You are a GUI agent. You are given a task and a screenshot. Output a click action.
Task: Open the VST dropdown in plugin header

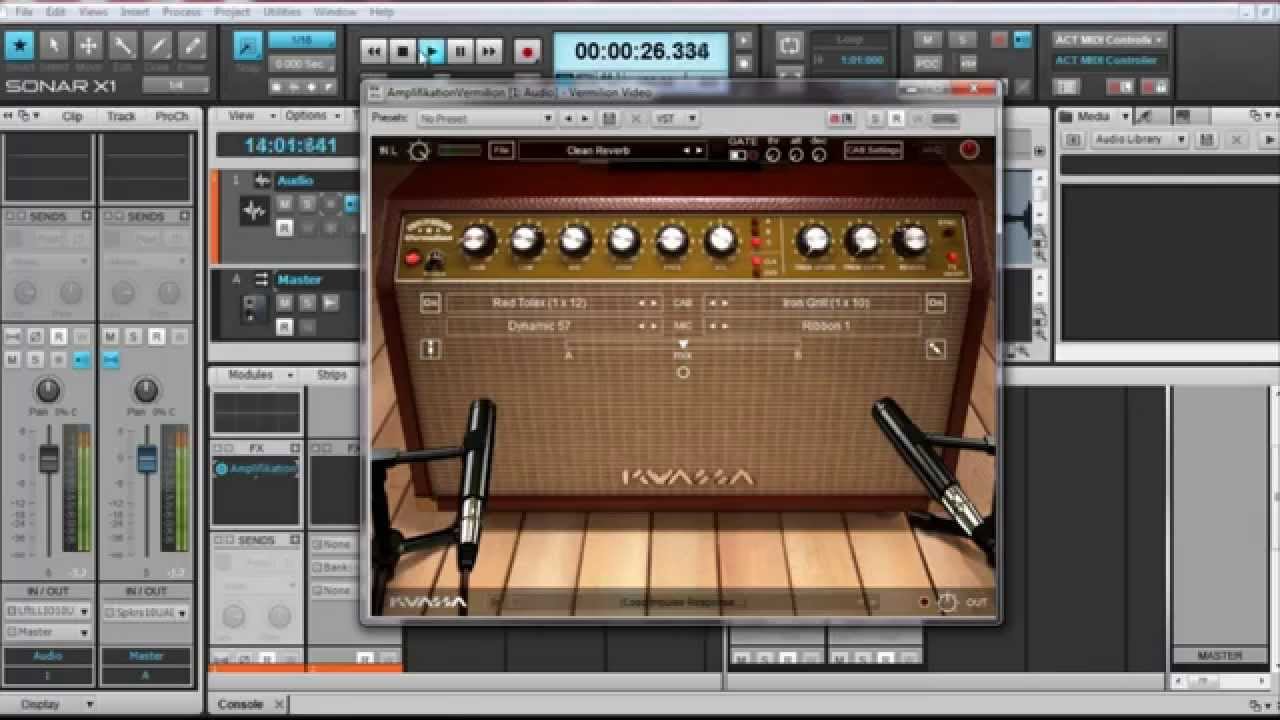click(675, 119)
